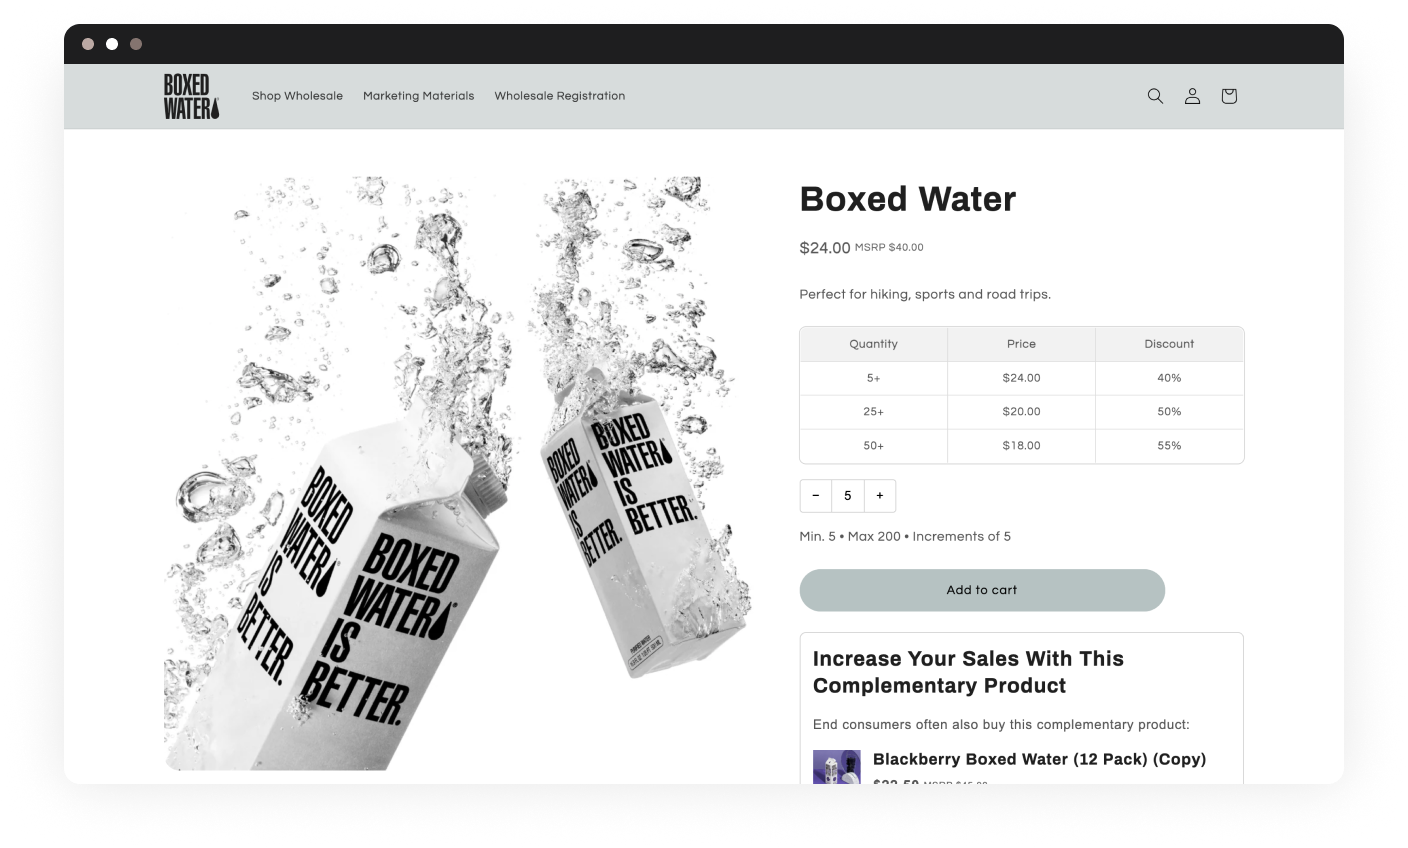Select the 50+ quantity tier row
1408x848 pixels.
(x=1022, y=446)
